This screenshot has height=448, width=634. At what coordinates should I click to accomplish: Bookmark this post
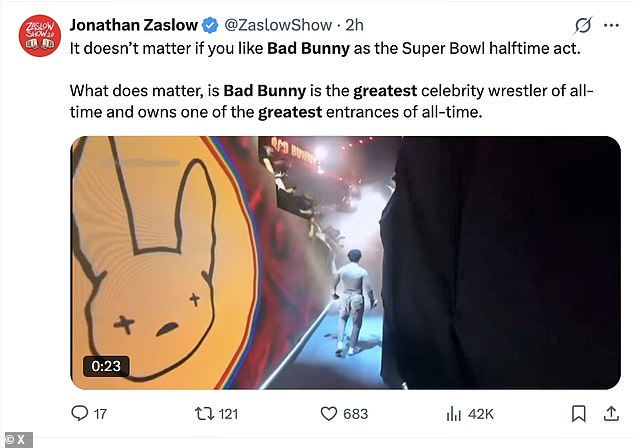[x=578, y=413]
